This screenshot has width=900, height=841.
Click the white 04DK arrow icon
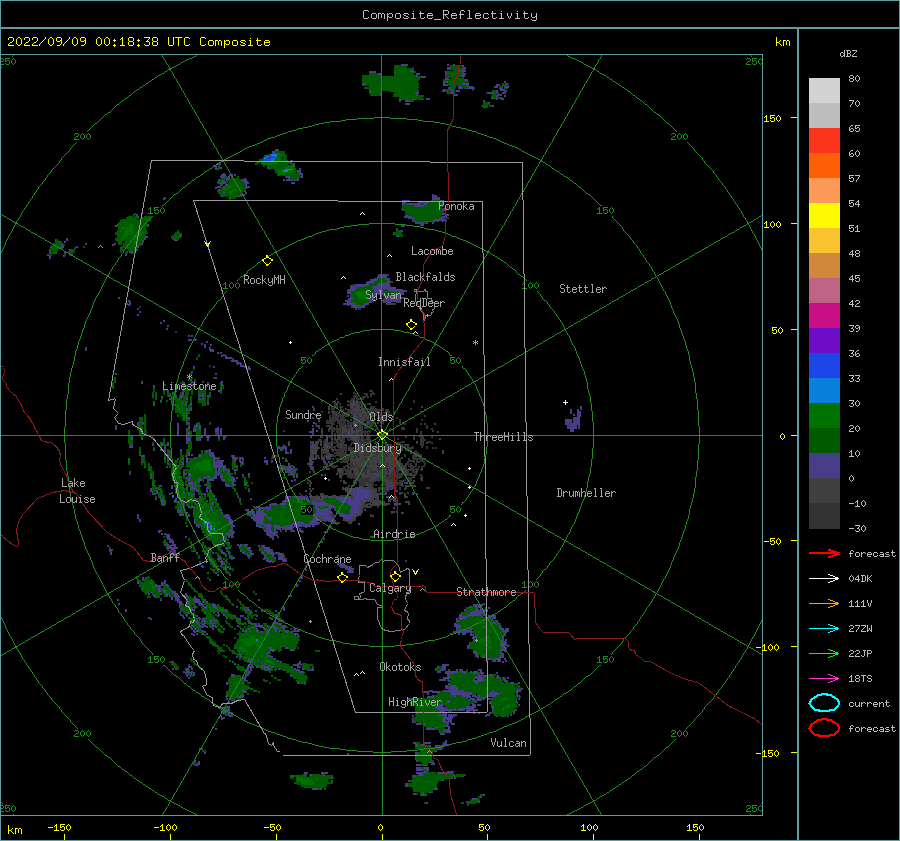(824, 578)
